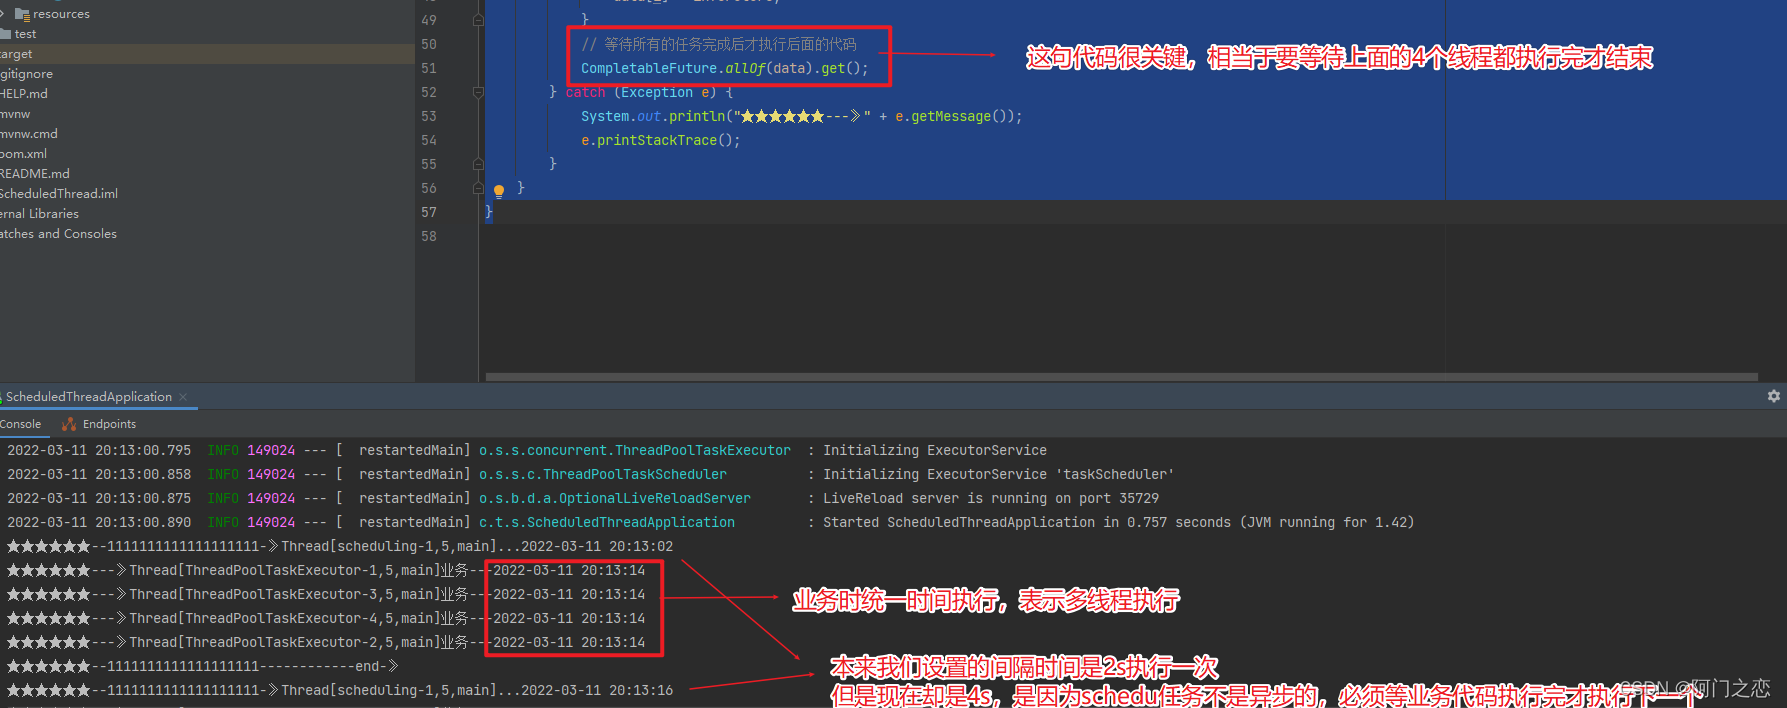The image size is (1787, 708).
Task: Select the mvnw file
Action: coord(15,114)
